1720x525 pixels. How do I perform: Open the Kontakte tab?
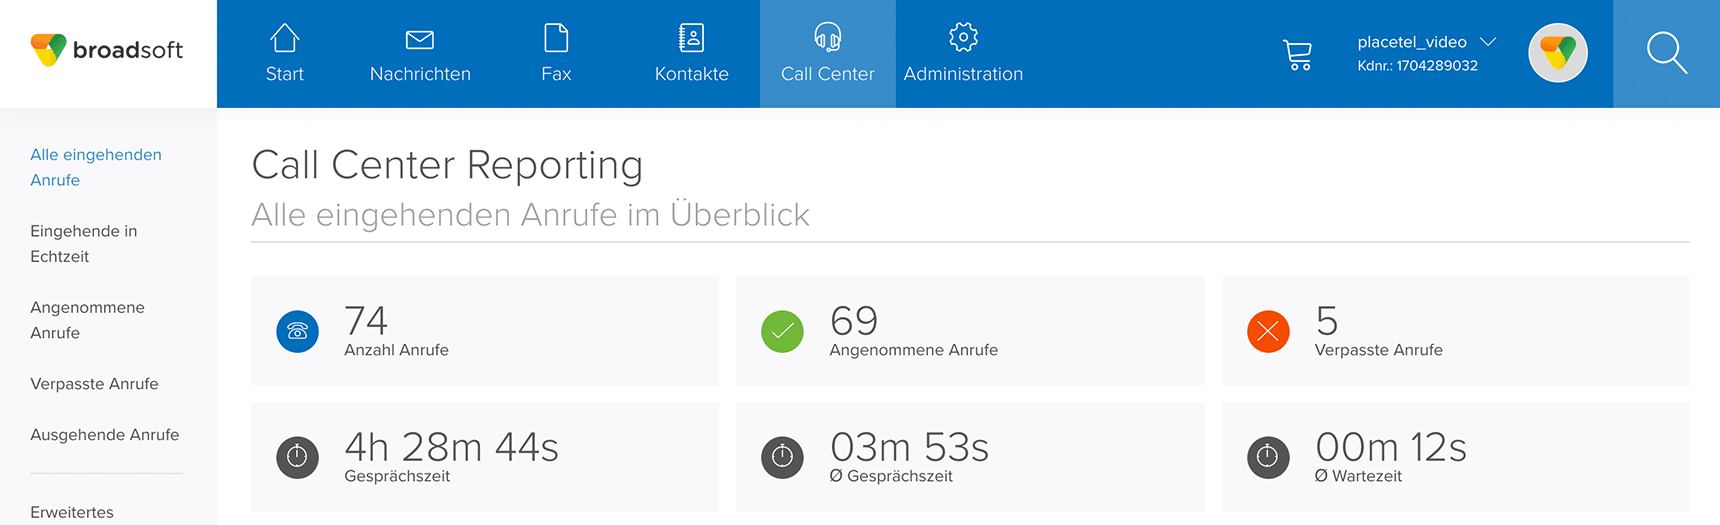tap(692, 54)
